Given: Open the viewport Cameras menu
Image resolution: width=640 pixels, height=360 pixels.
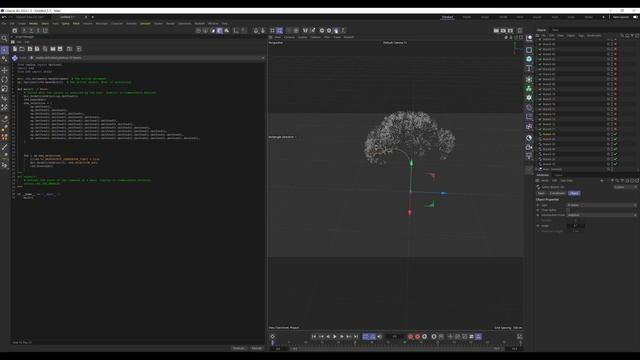Looking at the screenshot, I should (289, 37).
